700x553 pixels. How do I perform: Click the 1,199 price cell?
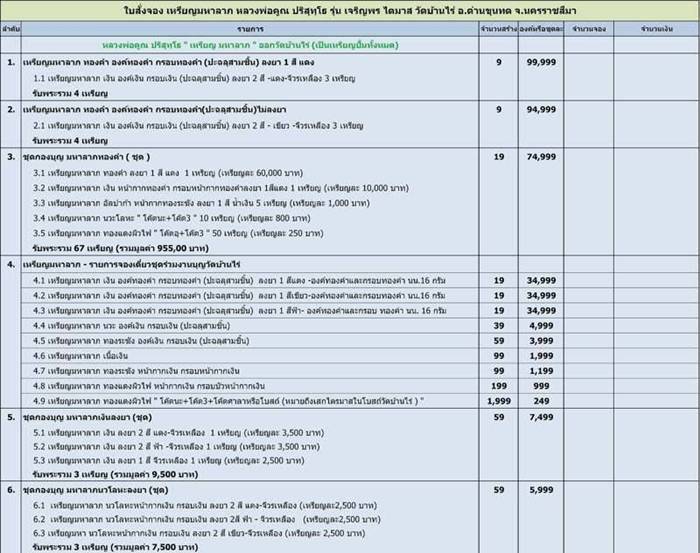pos(540,371)
